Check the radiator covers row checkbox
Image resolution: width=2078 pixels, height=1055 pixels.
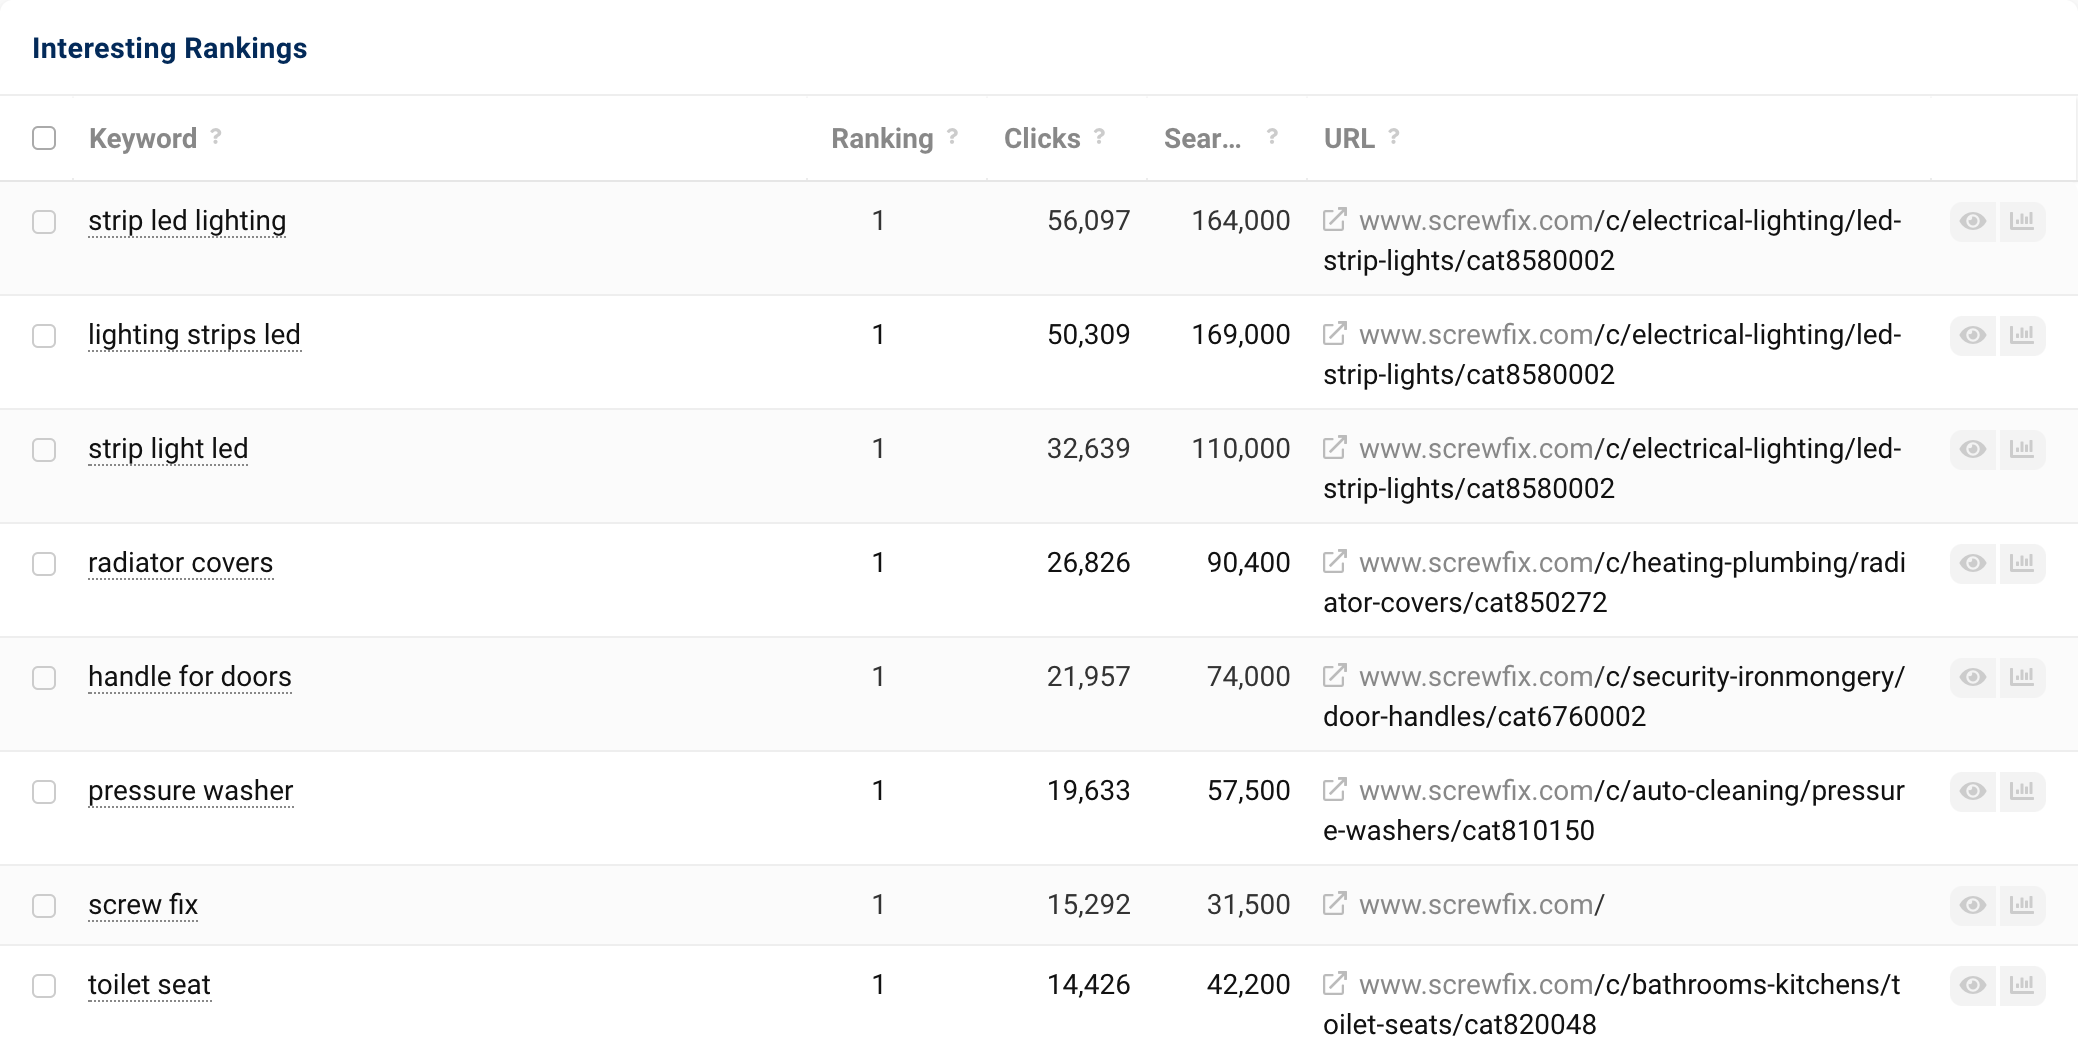pos(44,564)
